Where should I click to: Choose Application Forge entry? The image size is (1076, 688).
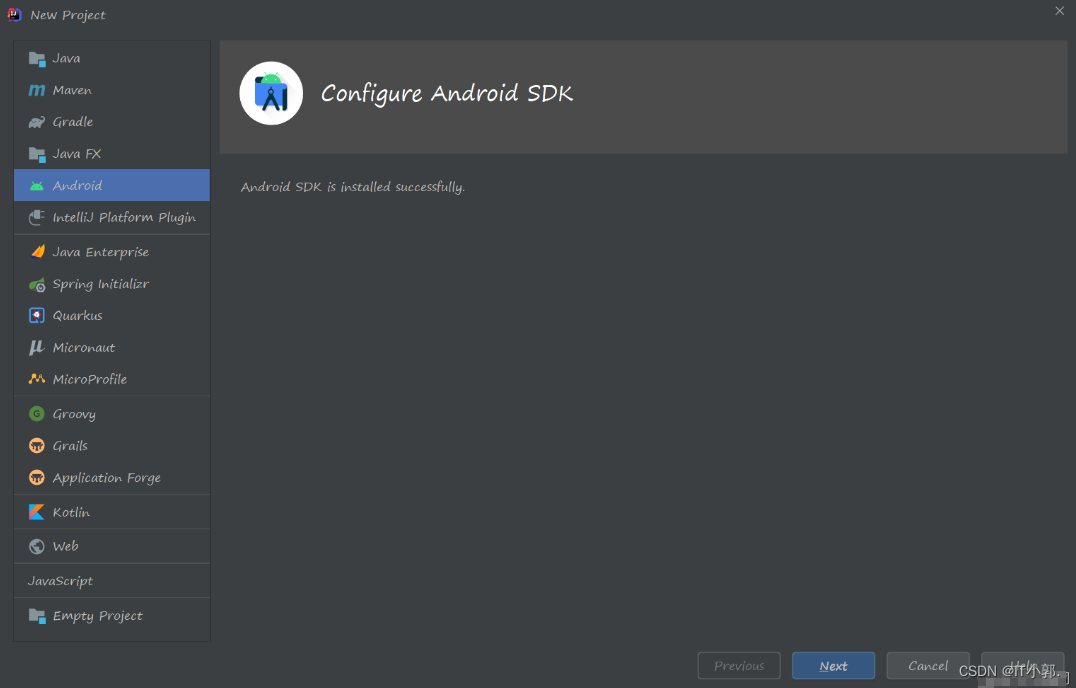(x=107, y=478)
